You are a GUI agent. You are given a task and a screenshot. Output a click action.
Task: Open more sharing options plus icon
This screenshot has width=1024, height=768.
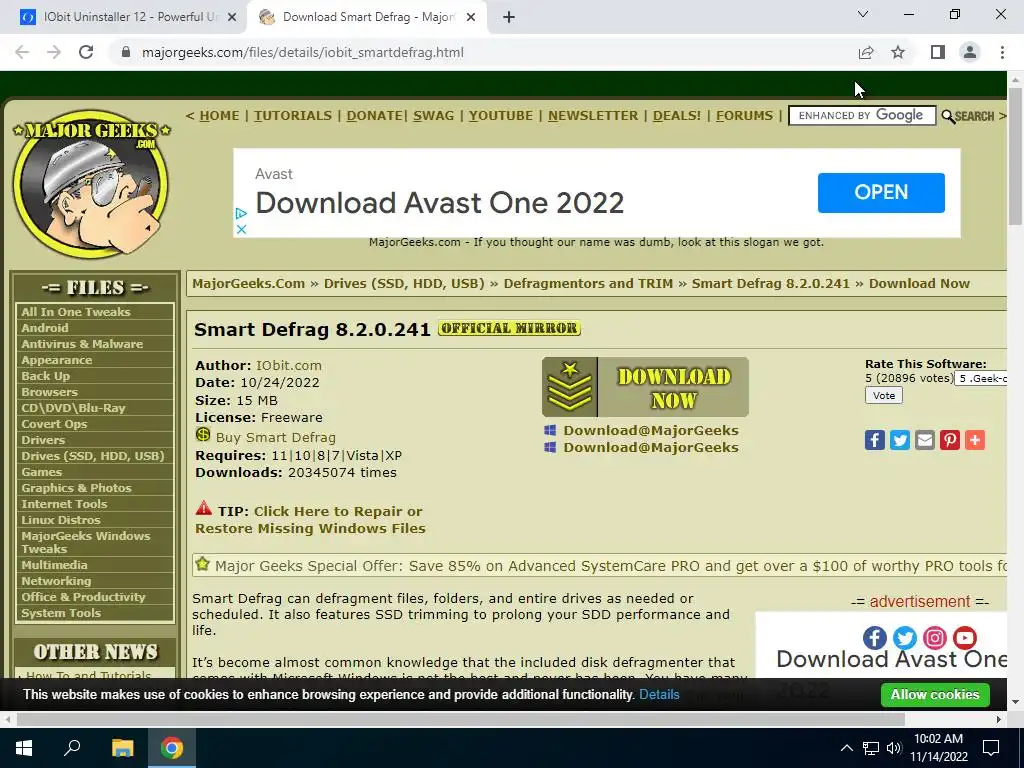[x=974, y=440]
